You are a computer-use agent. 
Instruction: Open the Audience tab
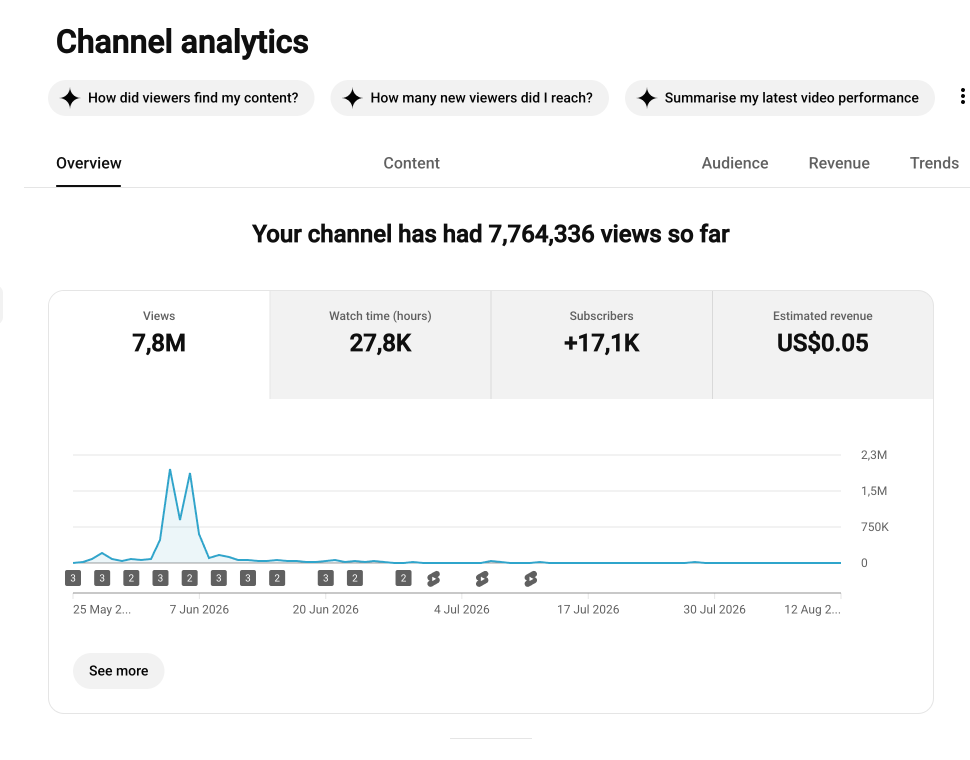(x=735, y=163)
